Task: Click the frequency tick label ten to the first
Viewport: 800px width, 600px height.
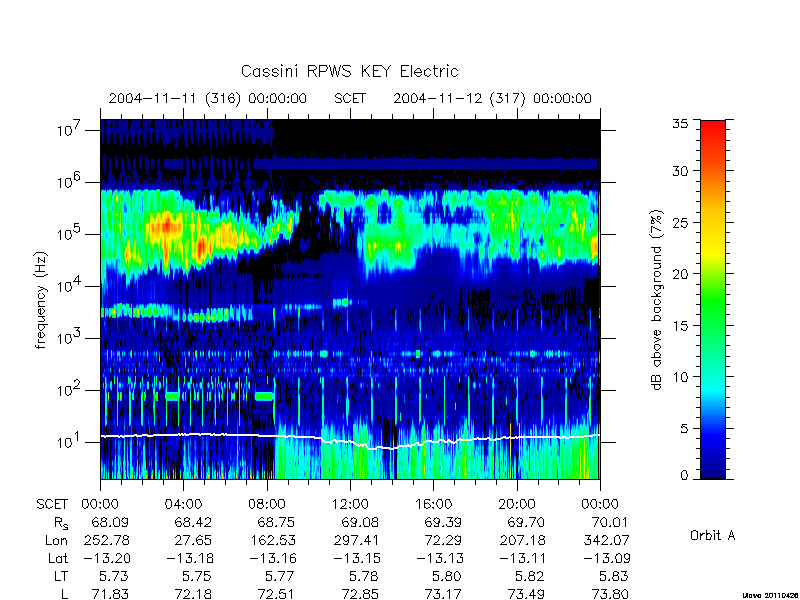Action: click(x=69, y=441)
